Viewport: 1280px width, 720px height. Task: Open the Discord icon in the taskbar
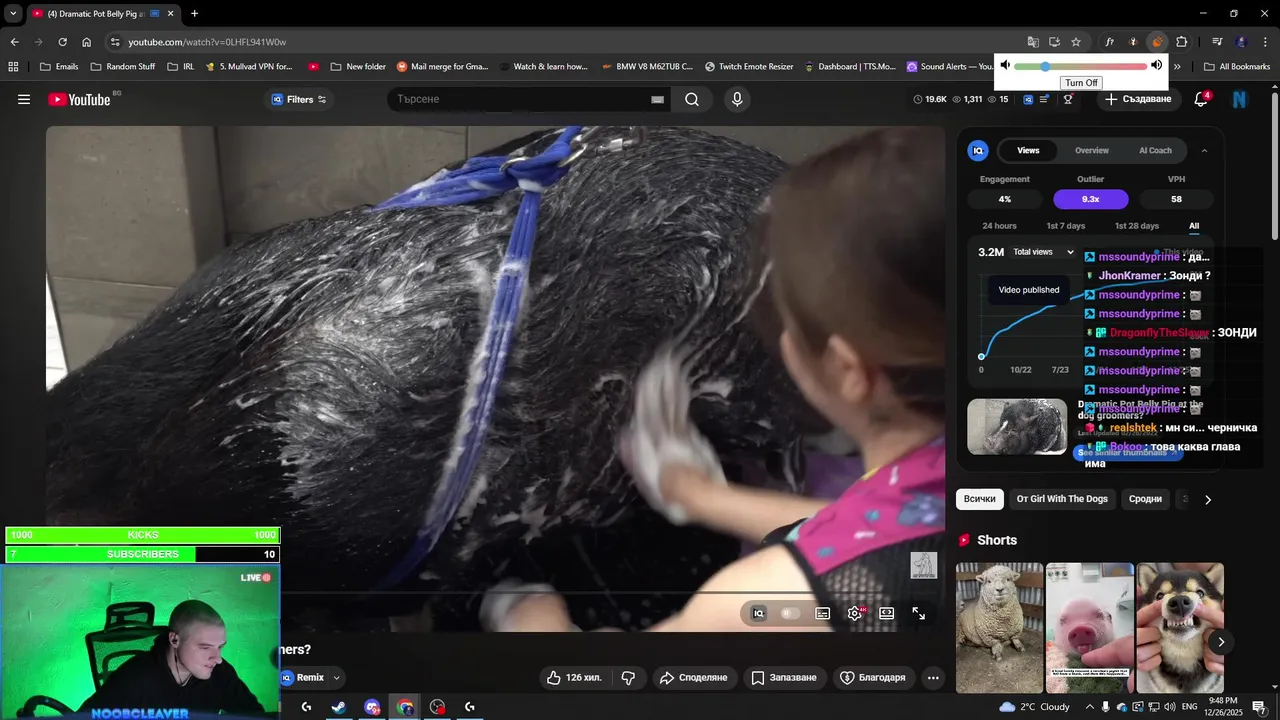point(372,707)
